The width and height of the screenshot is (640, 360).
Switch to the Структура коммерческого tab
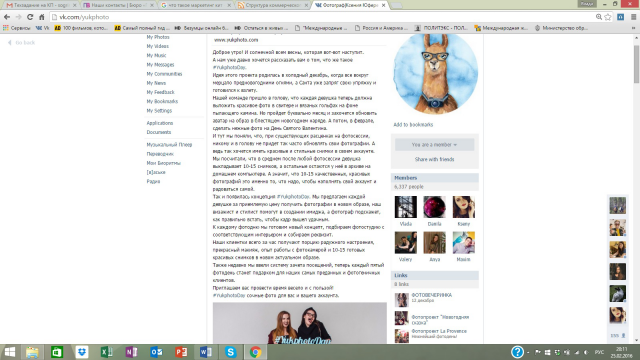pos(273,5)
